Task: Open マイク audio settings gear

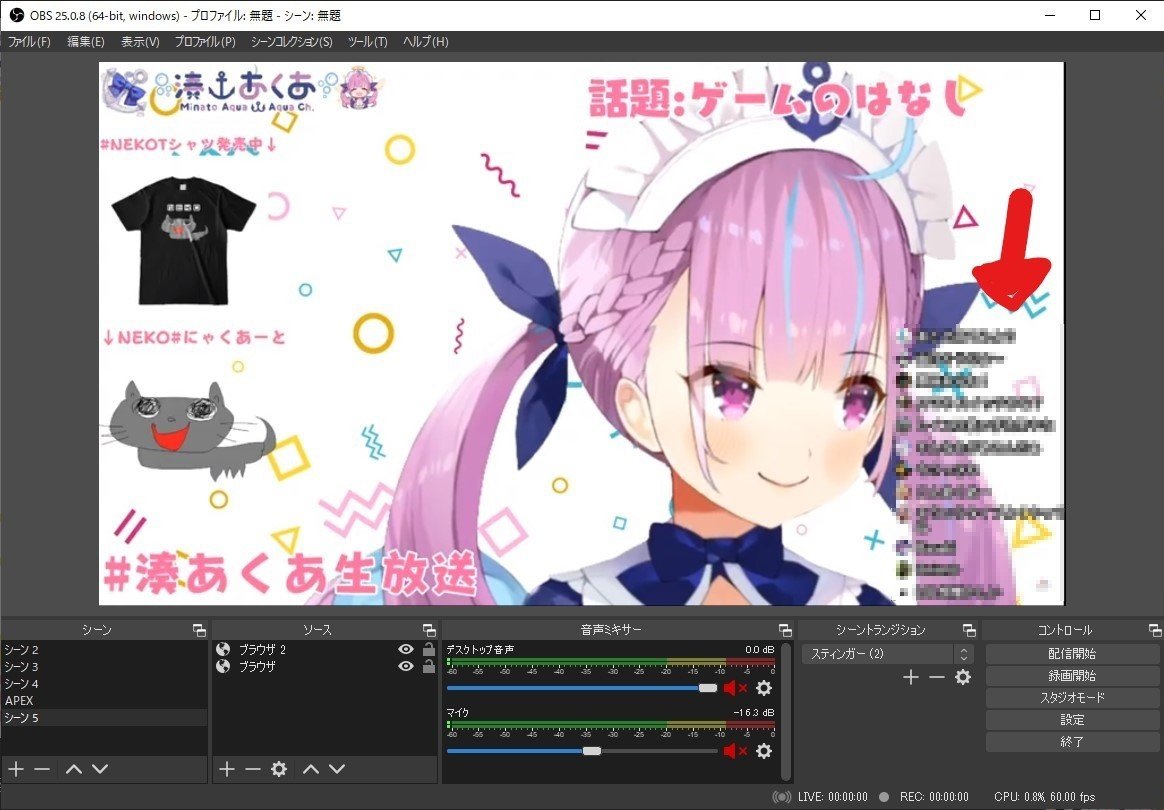Action: (764, 751)
